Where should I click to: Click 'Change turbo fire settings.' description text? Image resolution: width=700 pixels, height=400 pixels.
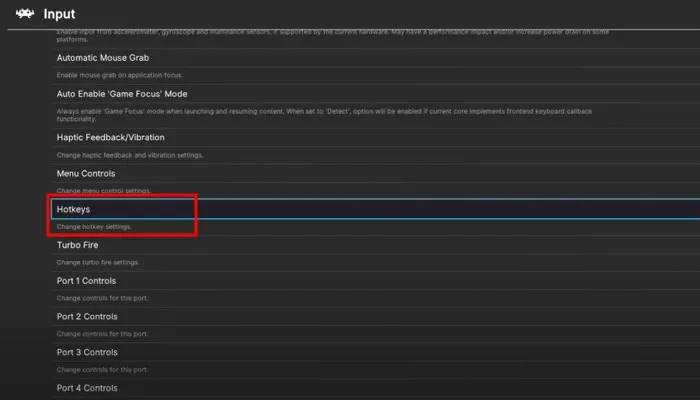click(97, 262)
